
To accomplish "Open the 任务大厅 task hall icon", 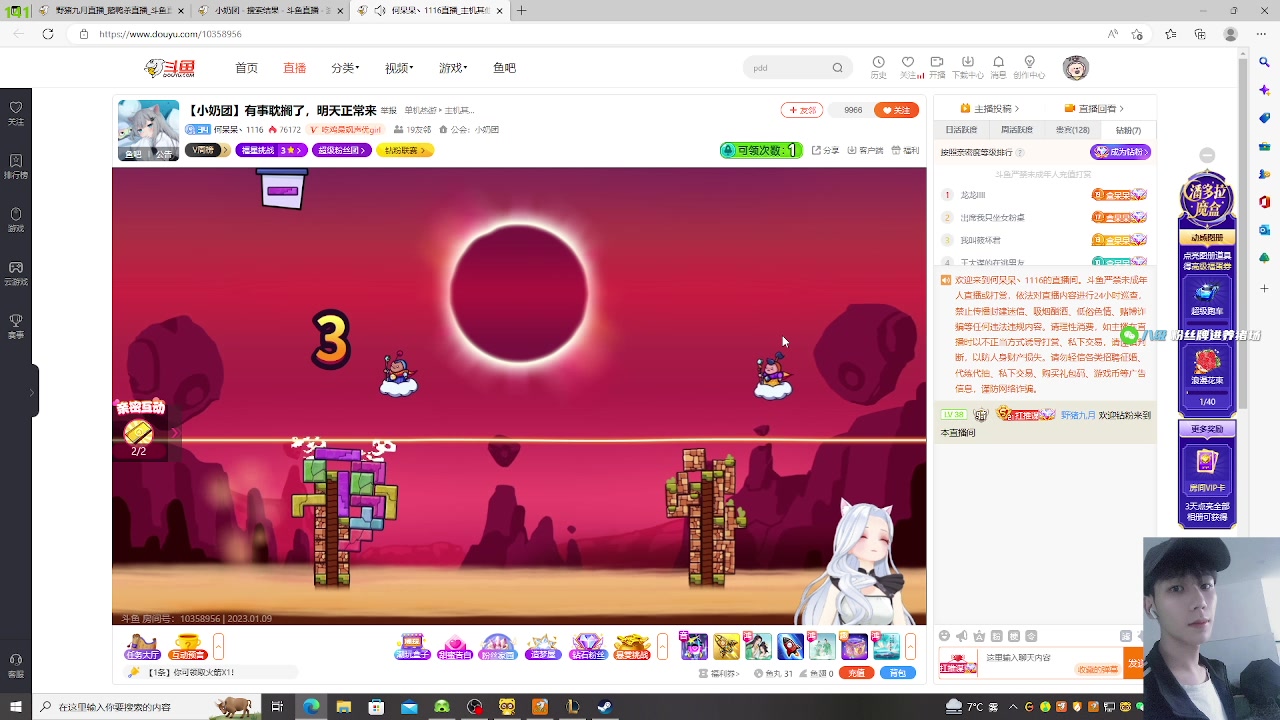I will point(142,646).
